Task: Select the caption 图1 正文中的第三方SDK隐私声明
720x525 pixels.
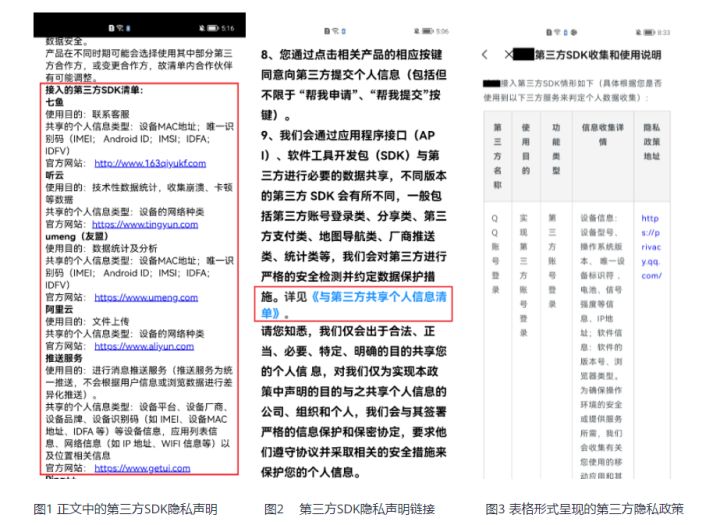Action: coord(125,509)
